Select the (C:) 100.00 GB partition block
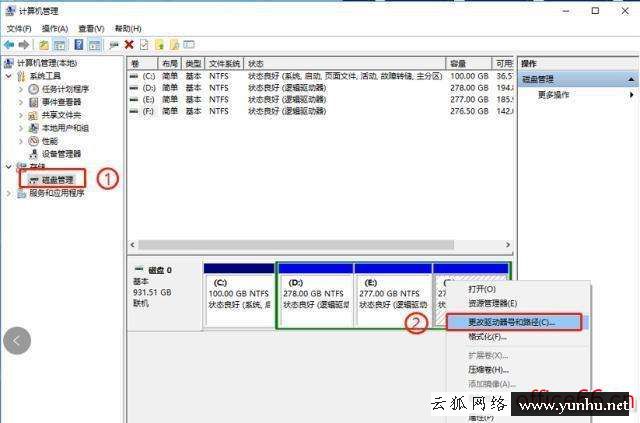Screen dimensions: 640x423 pos(239,295)
